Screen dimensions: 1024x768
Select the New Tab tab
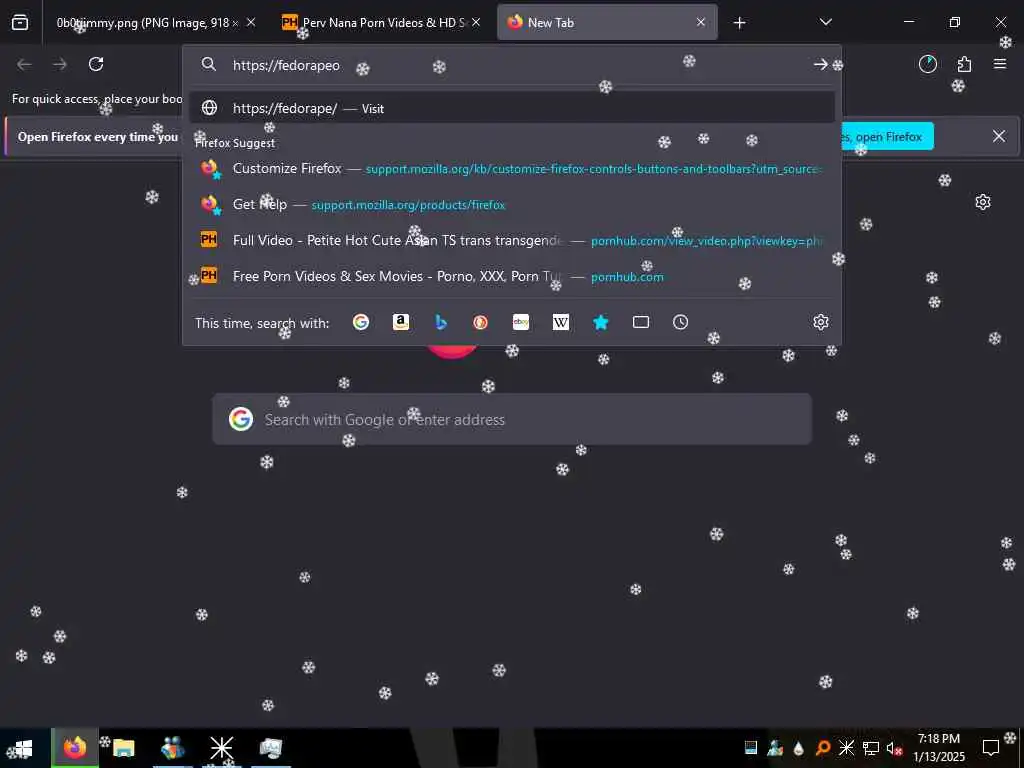click(x=607, y=22)
